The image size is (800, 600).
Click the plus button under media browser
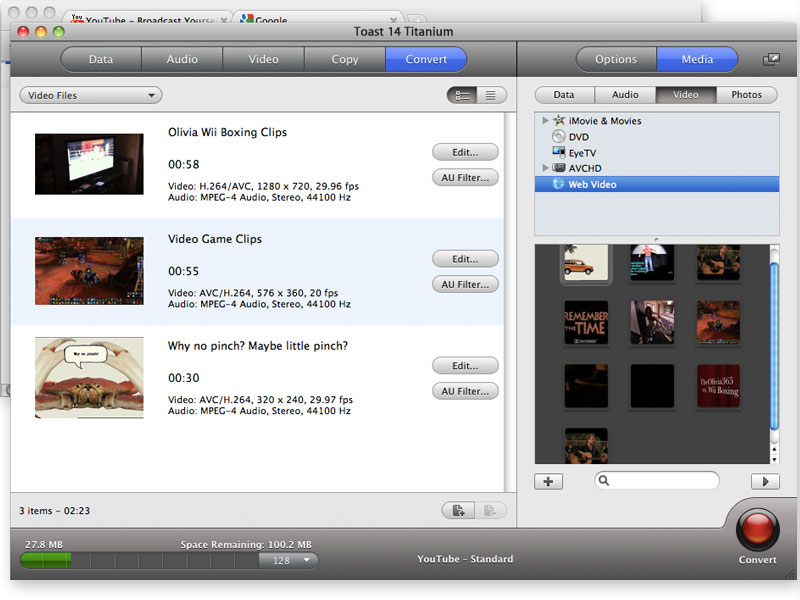[x=548, y=481]
